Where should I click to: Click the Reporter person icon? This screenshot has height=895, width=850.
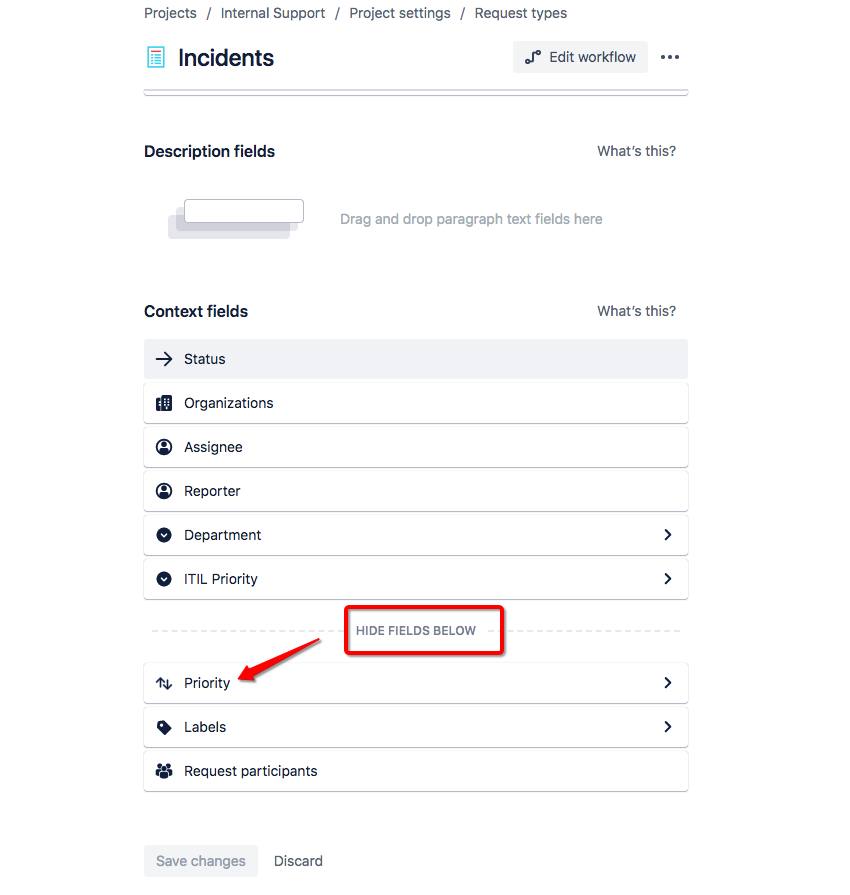click(164, 491)
